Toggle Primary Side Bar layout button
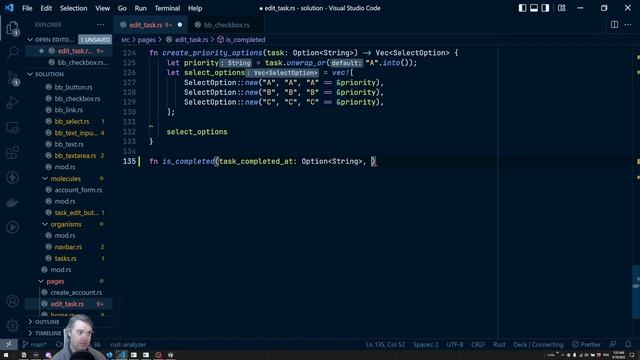The image size is (640, 360). (x=522, y=8)
